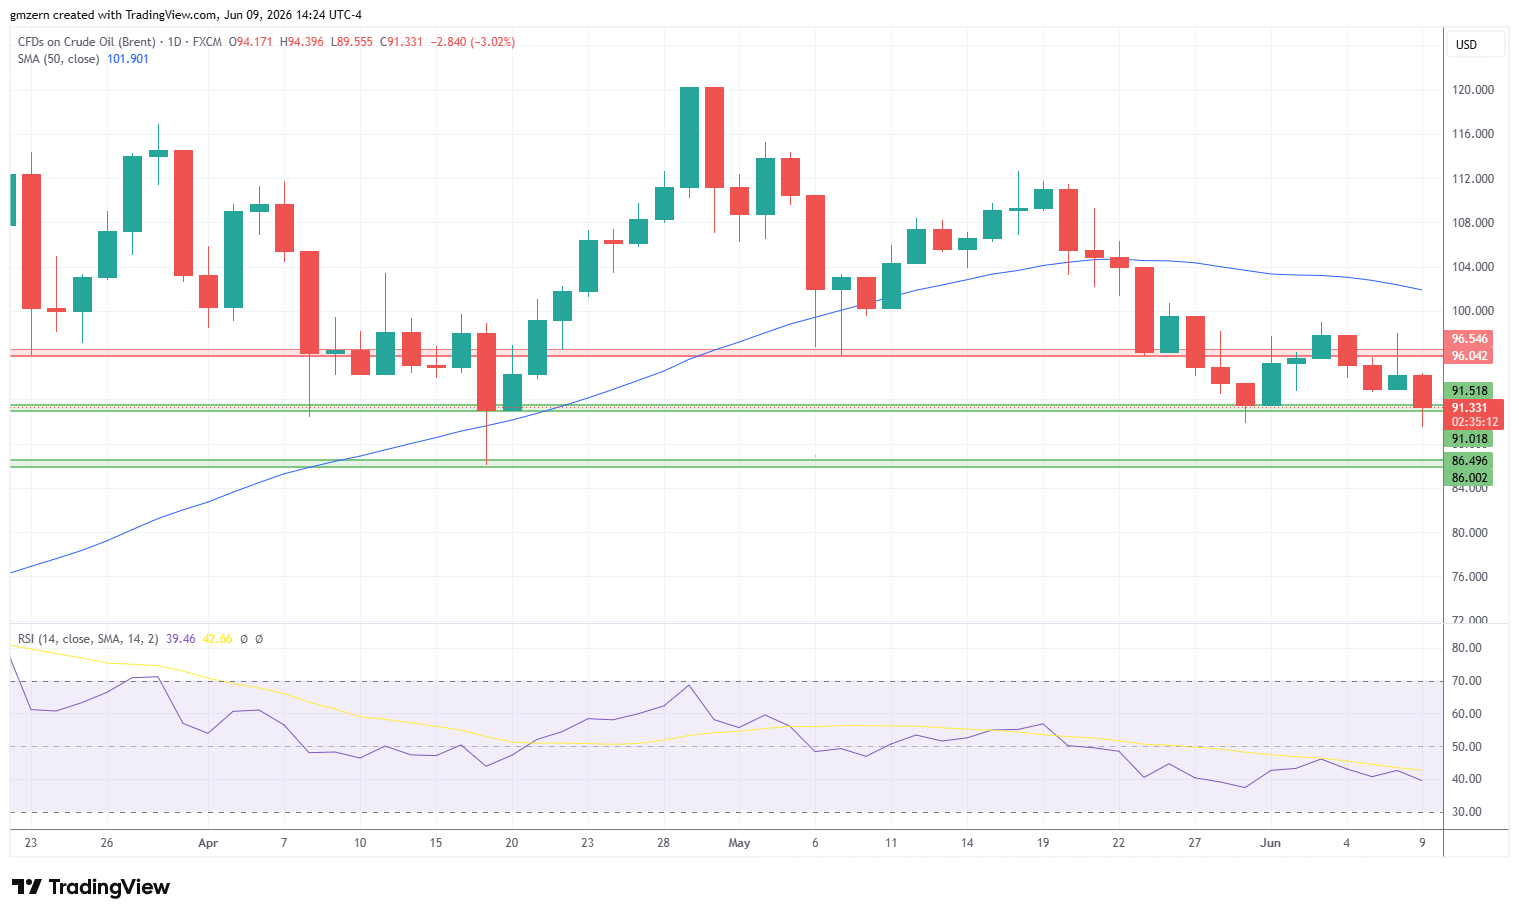This screenshot has width=1519, height=917.
Task: Click the 108.000 price axis label
Action: (1473, 223)
